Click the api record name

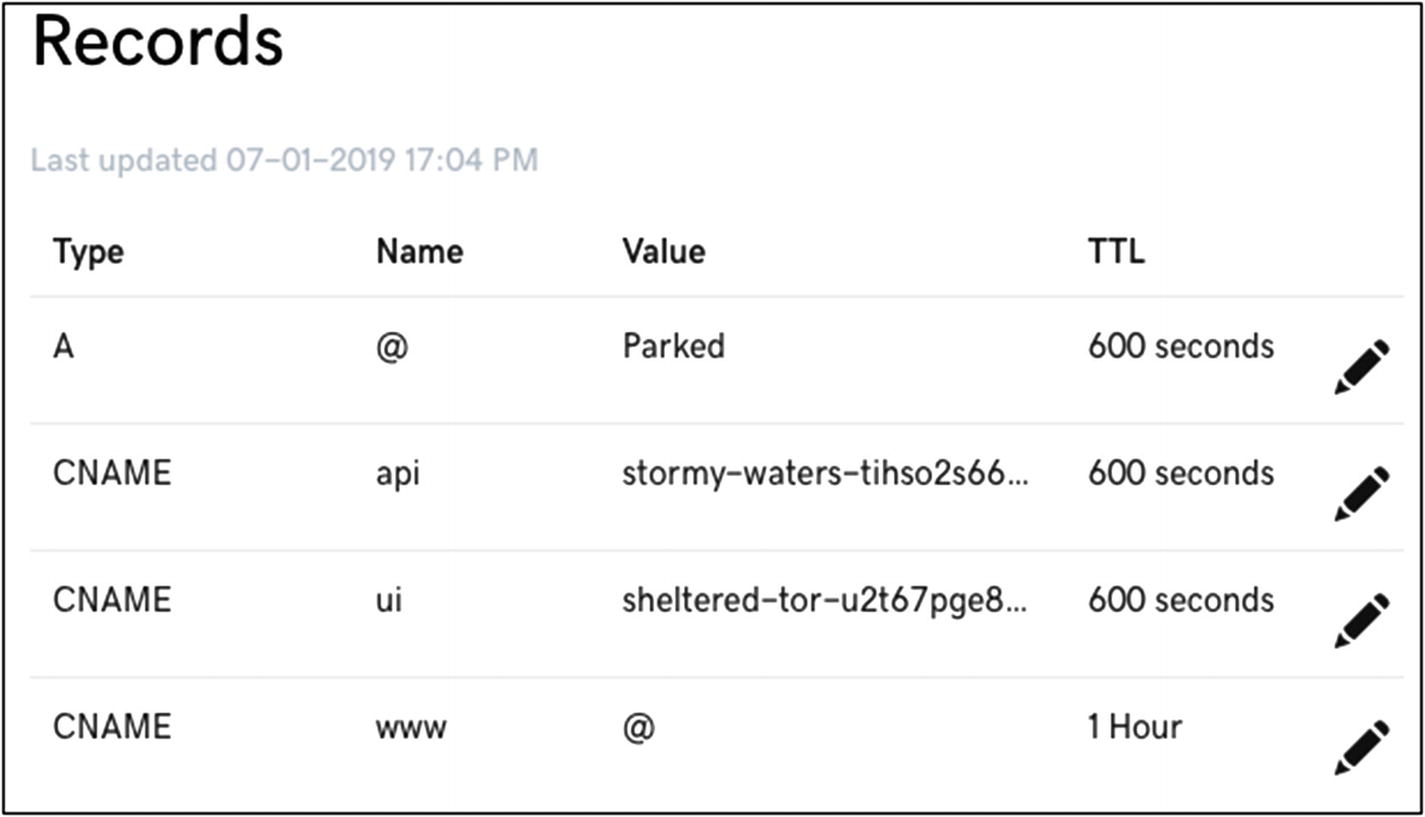[x=397, y=473]
